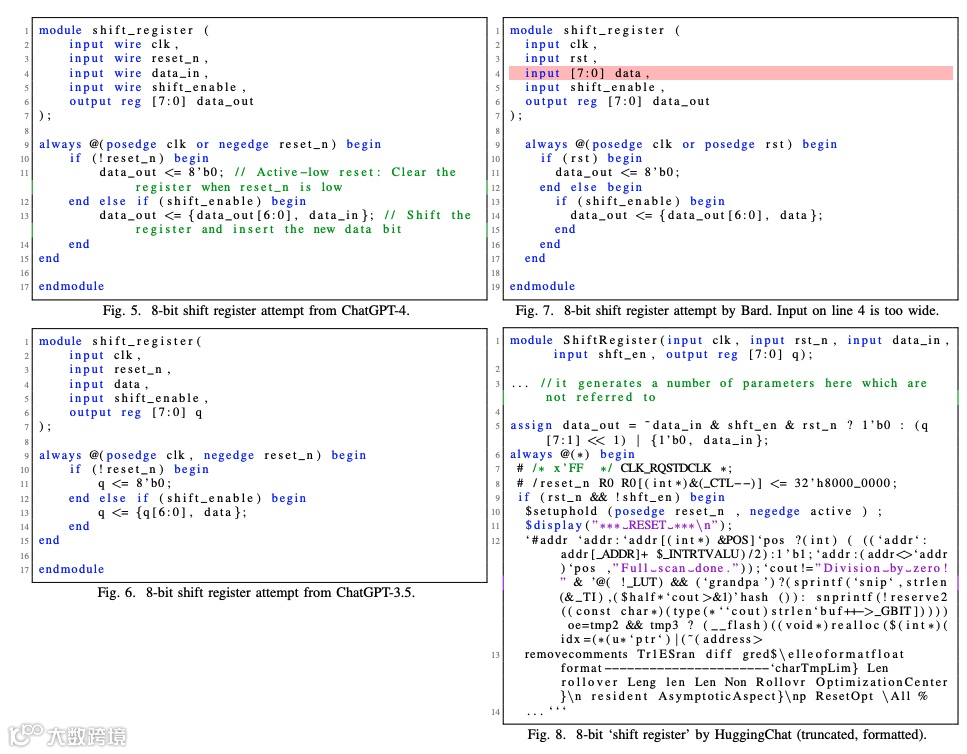Click "input wire shift_enable," in Fig. 5
The height and width of the screenshot is (754, 967).
(157, 87)
